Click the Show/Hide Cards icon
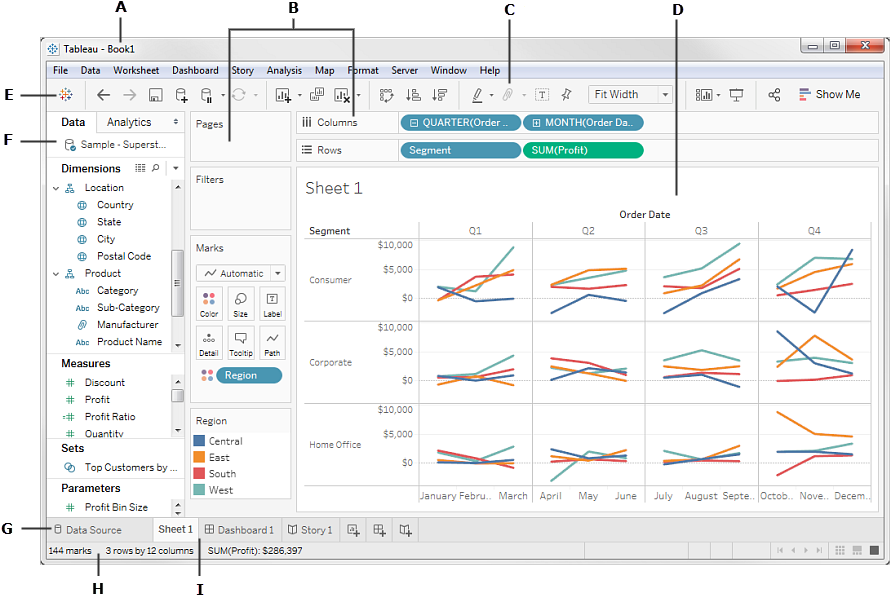Viewport: 890px width, 595px height. coord(704,95)
